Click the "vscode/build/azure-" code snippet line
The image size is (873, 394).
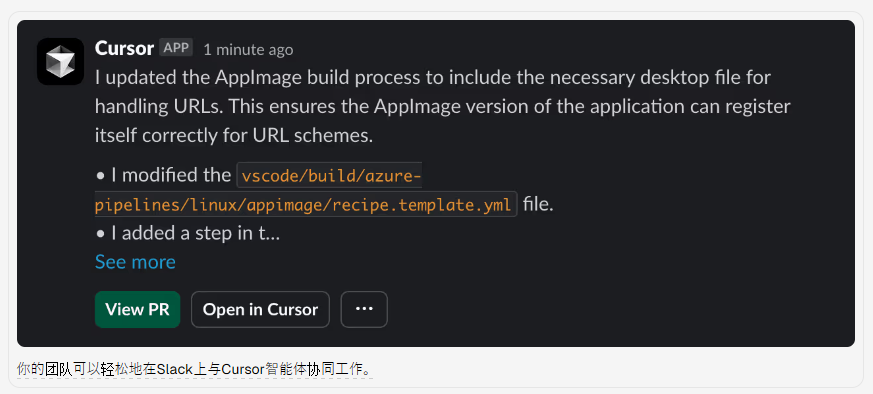[x=331, y=176]
